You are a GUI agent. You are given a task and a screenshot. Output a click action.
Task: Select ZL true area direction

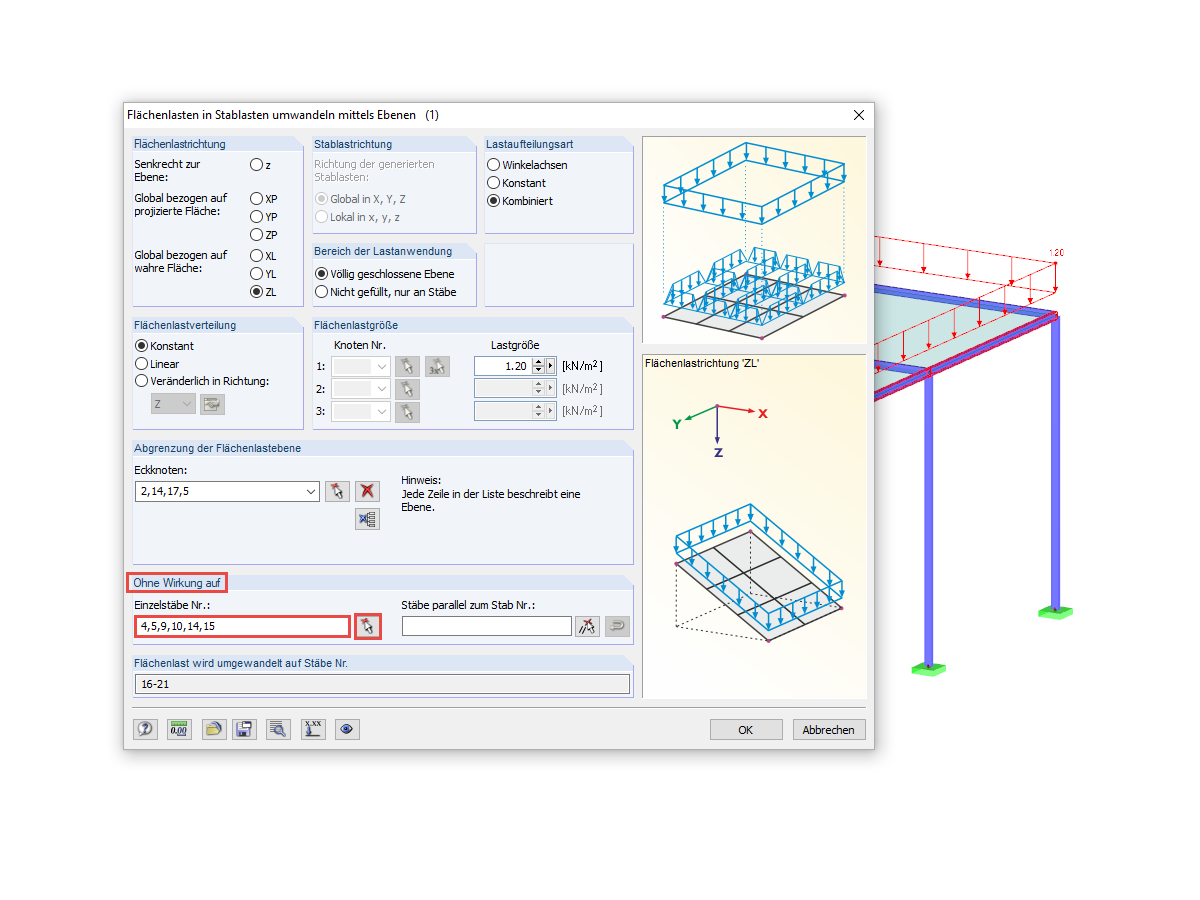[x=257, y=292]
